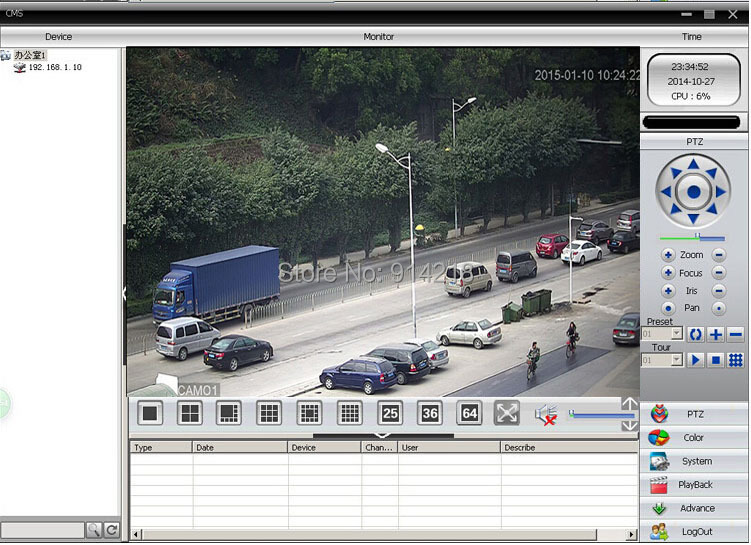Expand the 办公室1 device tree node
Image resolution: width=751 pixels, height=545 pixels.
point(5,55)
